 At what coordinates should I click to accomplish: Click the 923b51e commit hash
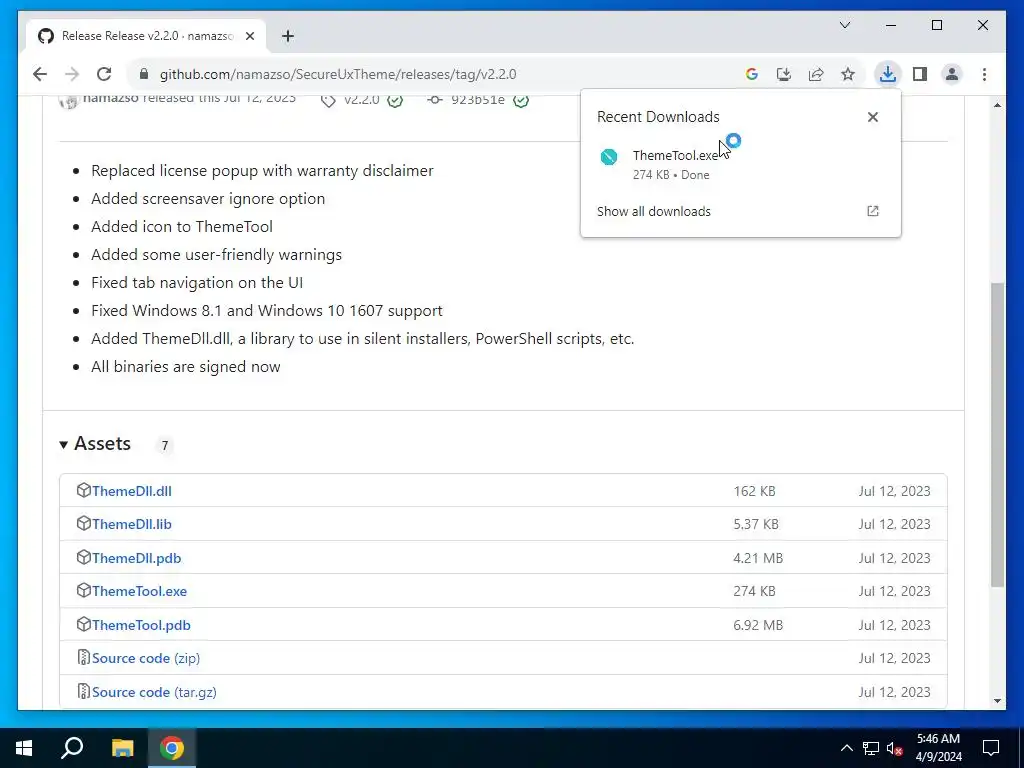pos(477,100)
